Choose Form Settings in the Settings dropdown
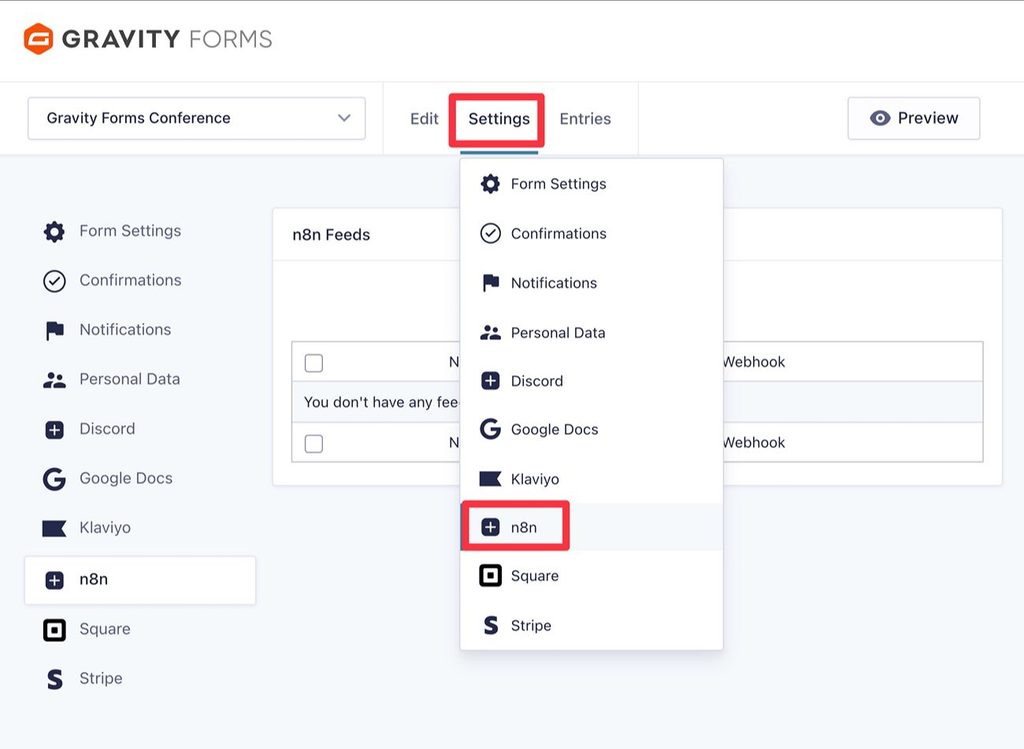1024x749 pixels. coord(592,183)
